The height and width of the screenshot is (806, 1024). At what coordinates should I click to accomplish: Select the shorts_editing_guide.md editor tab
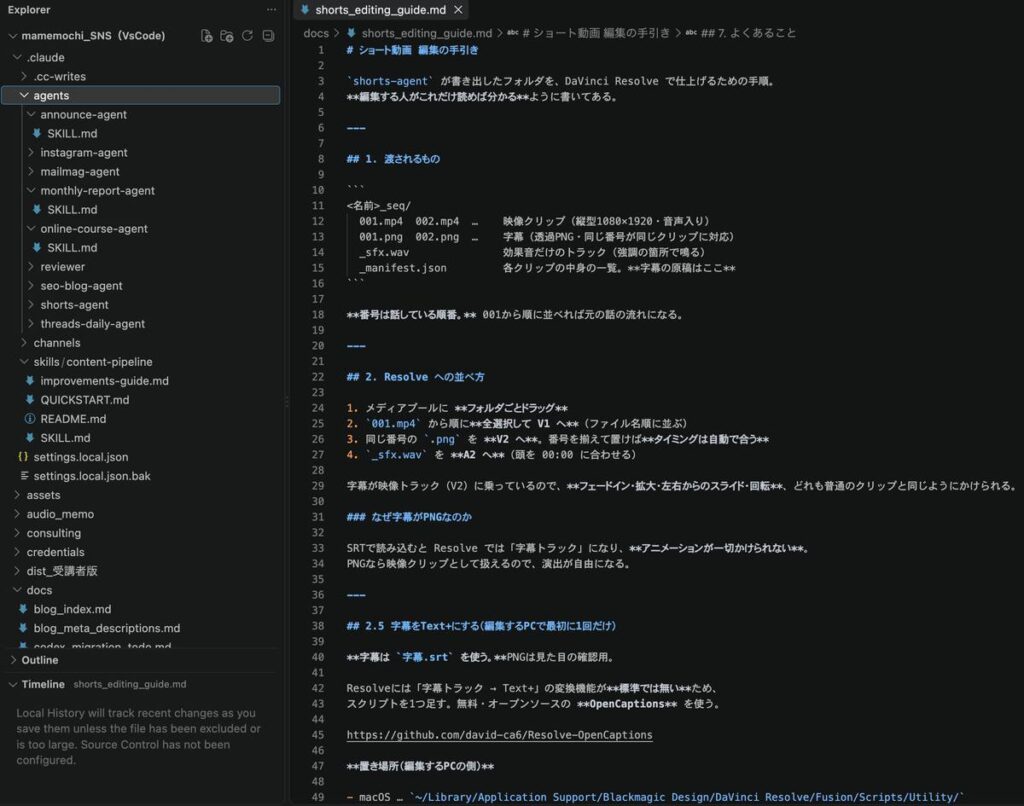(381, 10)
